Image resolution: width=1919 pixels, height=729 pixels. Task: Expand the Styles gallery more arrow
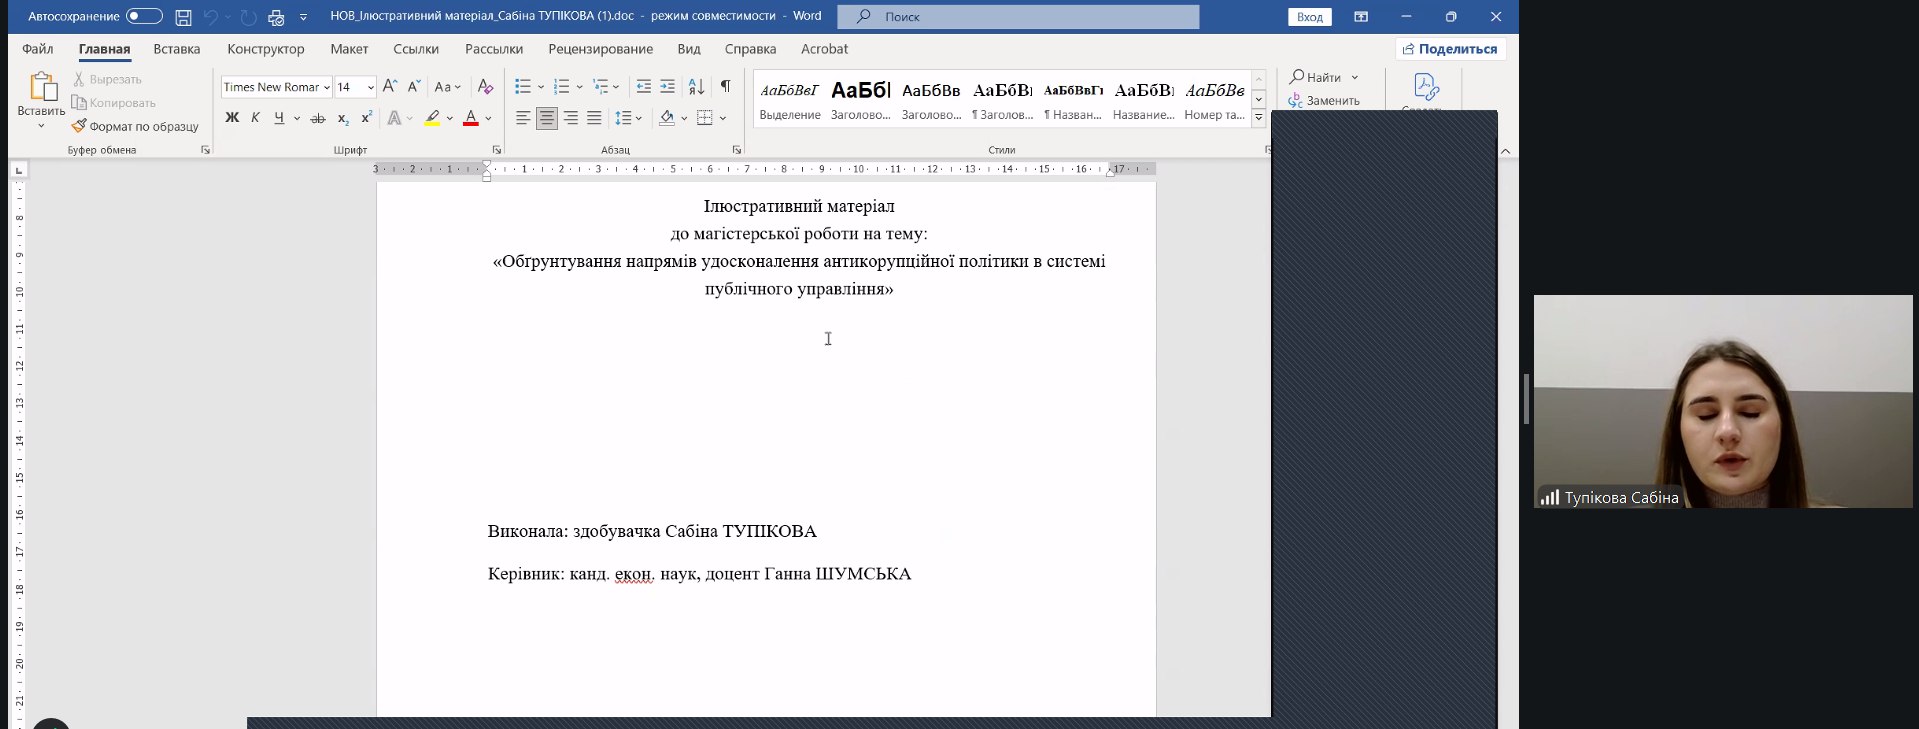[x=1259, y=118]
